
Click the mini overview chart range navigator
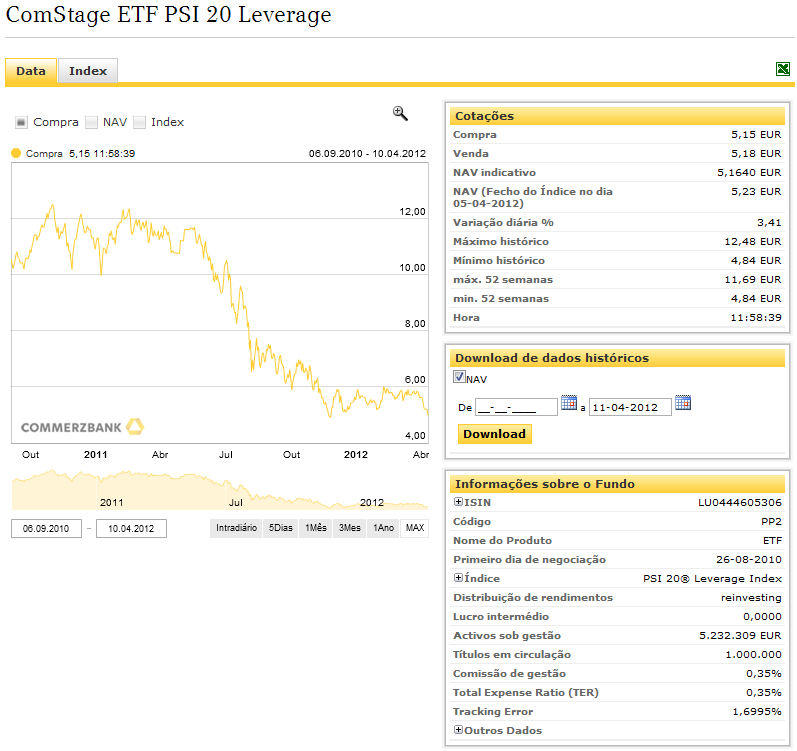[220, 489]
